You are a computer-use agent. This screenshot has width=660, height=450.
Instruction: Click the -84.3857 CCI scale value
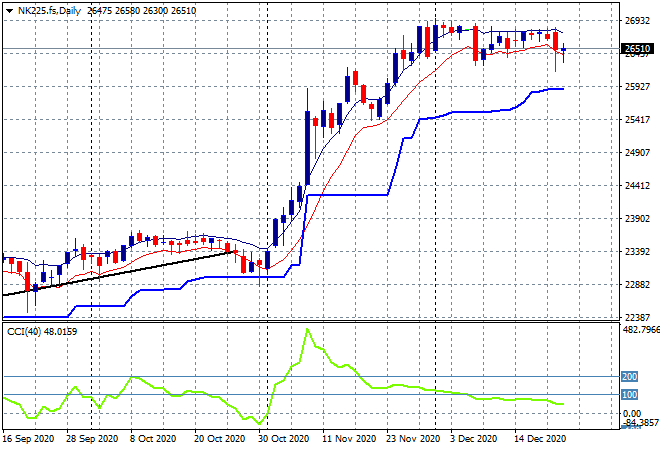point(640,422)
